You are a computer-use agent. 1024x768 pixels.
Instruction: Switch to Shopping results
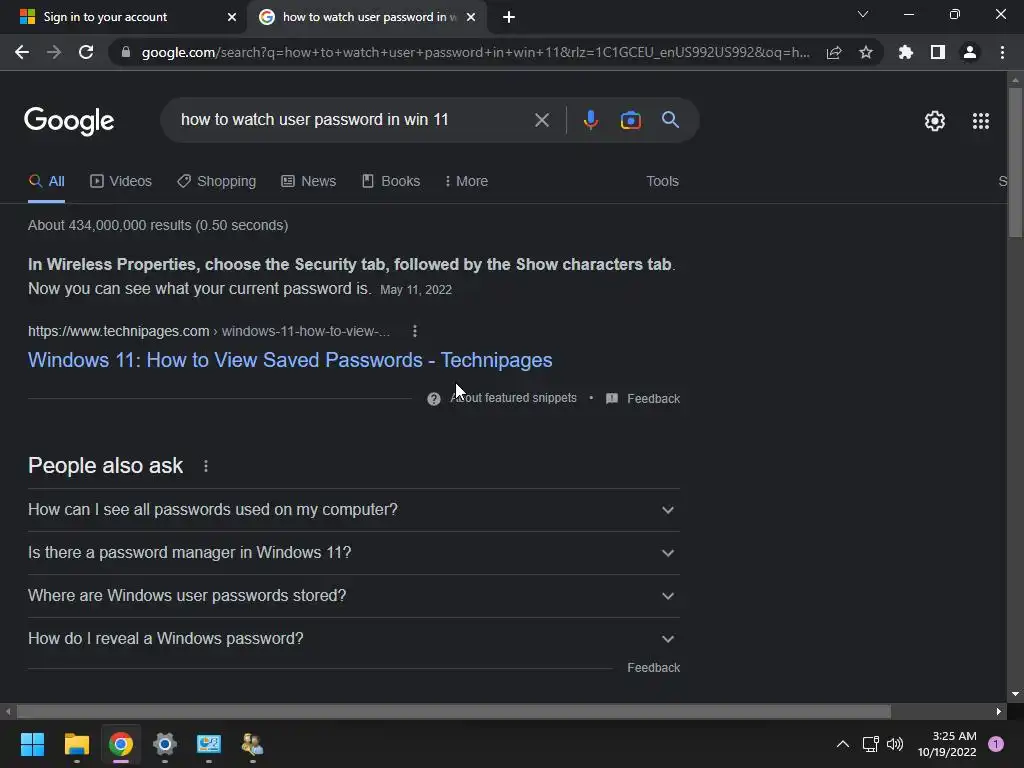tap(217, 182)
